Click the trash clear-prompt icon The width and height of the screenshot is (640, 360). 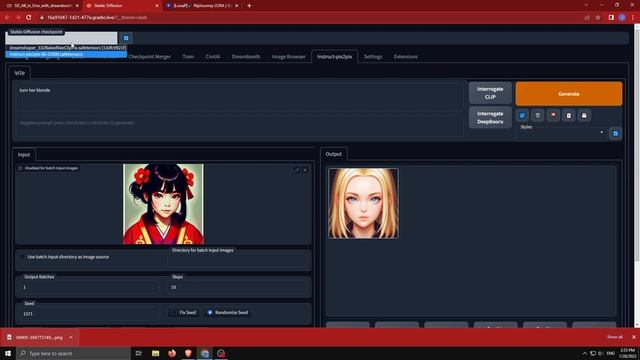(x=538, y=116)
